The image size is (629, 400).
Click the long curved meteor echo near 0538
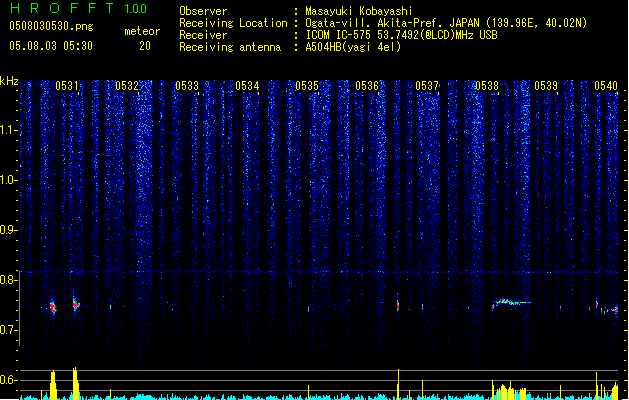511,303
